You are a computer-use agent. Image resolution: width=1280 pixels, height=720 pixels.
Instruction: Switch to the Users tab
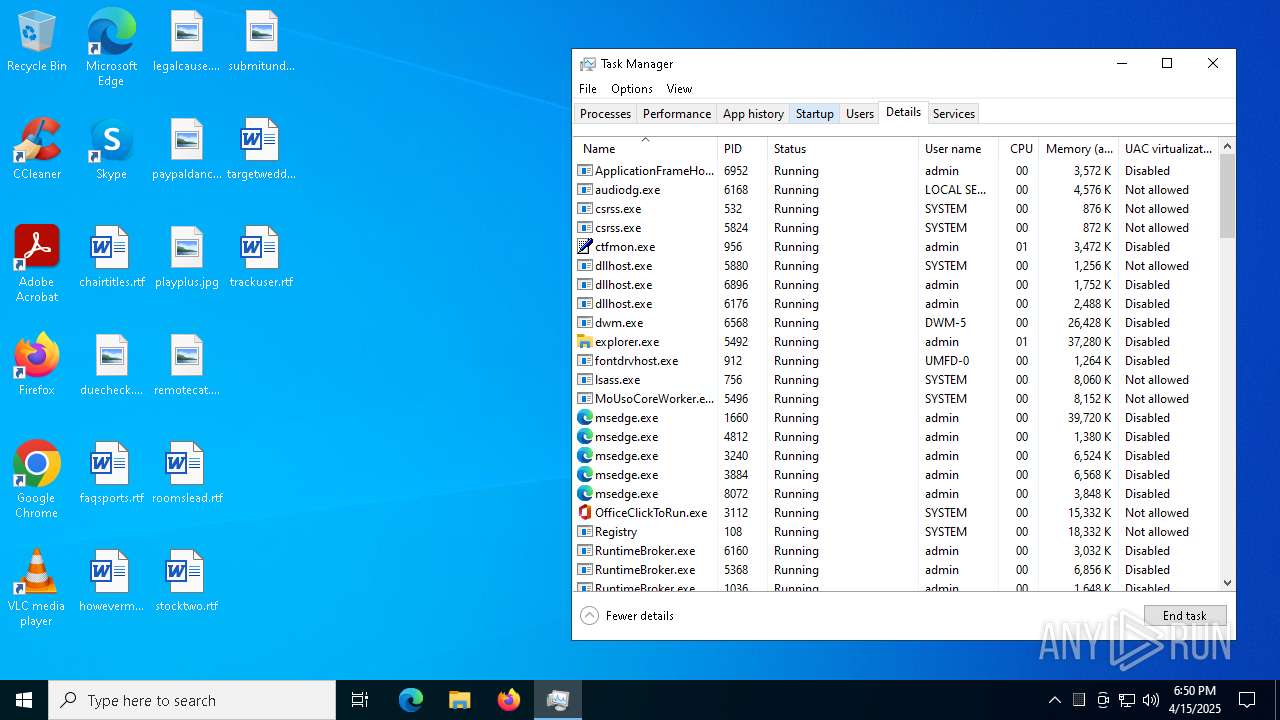pyautogui.click(x=860, y=114)
